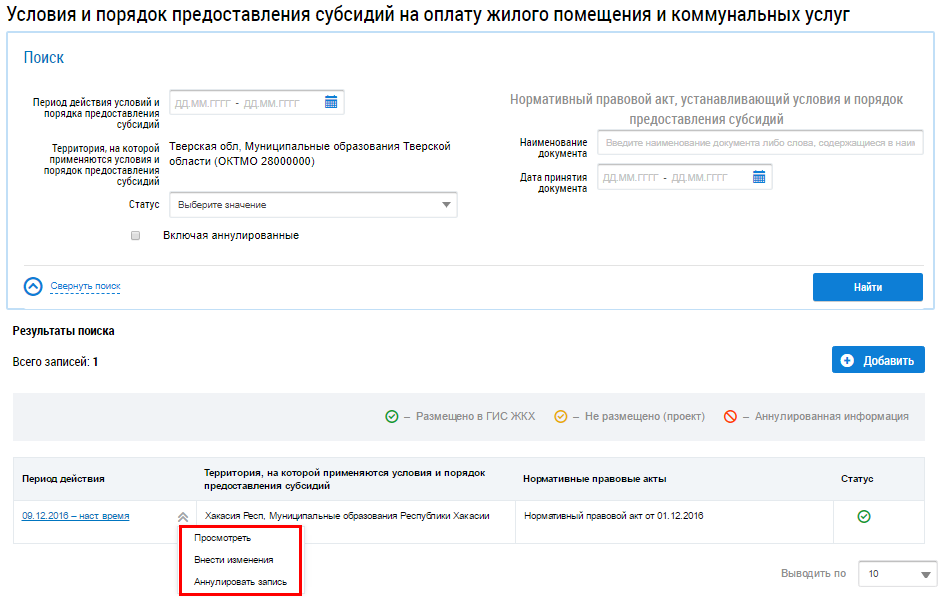The width and height of the screenshot is (940, 600).
Task: Expand the 'Выводить по' page size dropdown
Action: click(897, 574)
